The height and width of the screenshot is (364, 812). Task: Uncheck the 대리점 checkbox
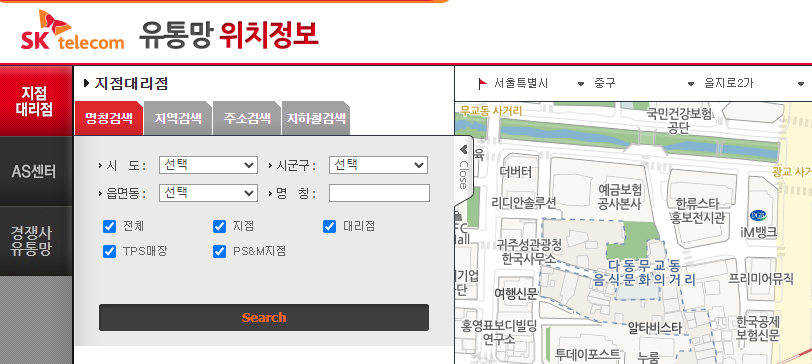pos(329,226)
